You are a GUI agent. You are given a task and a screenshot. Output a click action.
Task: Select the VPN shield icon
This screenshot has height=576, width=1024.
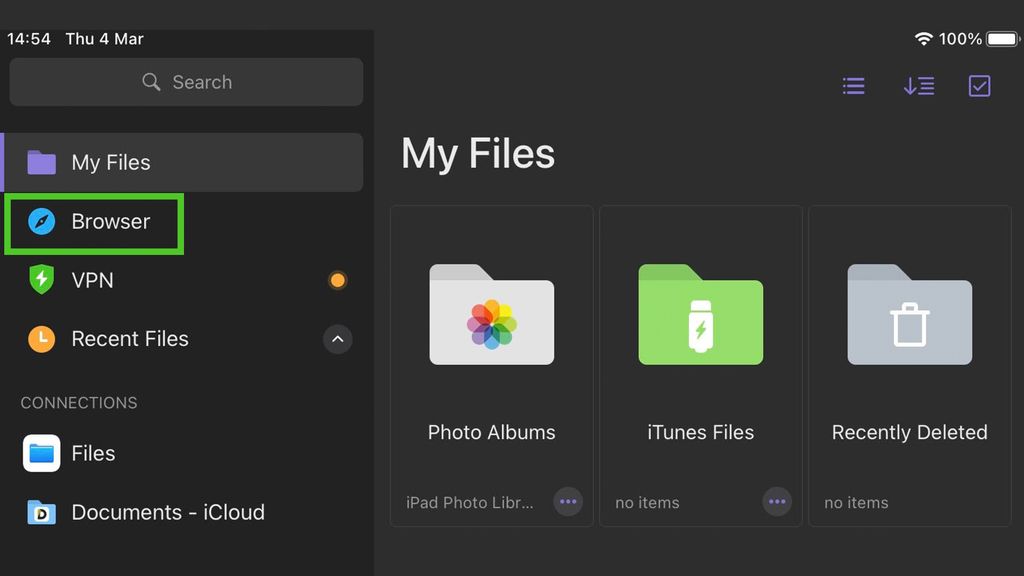[41, 280]
